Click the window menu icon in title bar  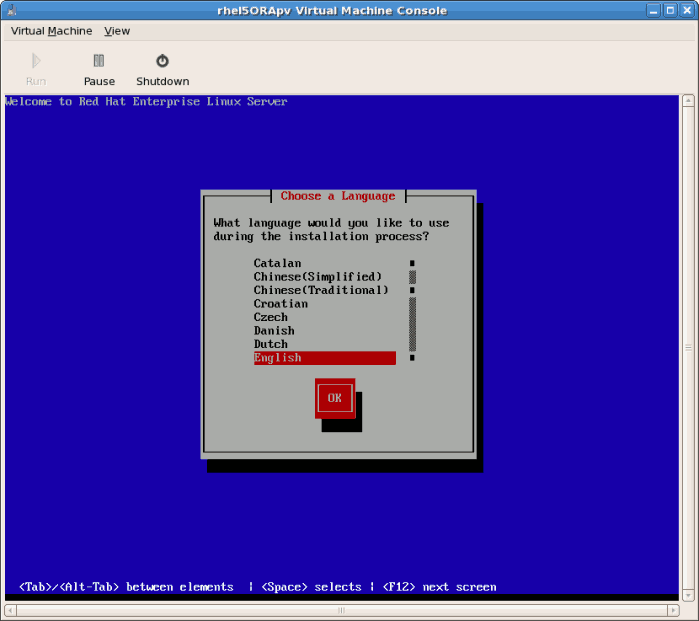coord(11,10)
